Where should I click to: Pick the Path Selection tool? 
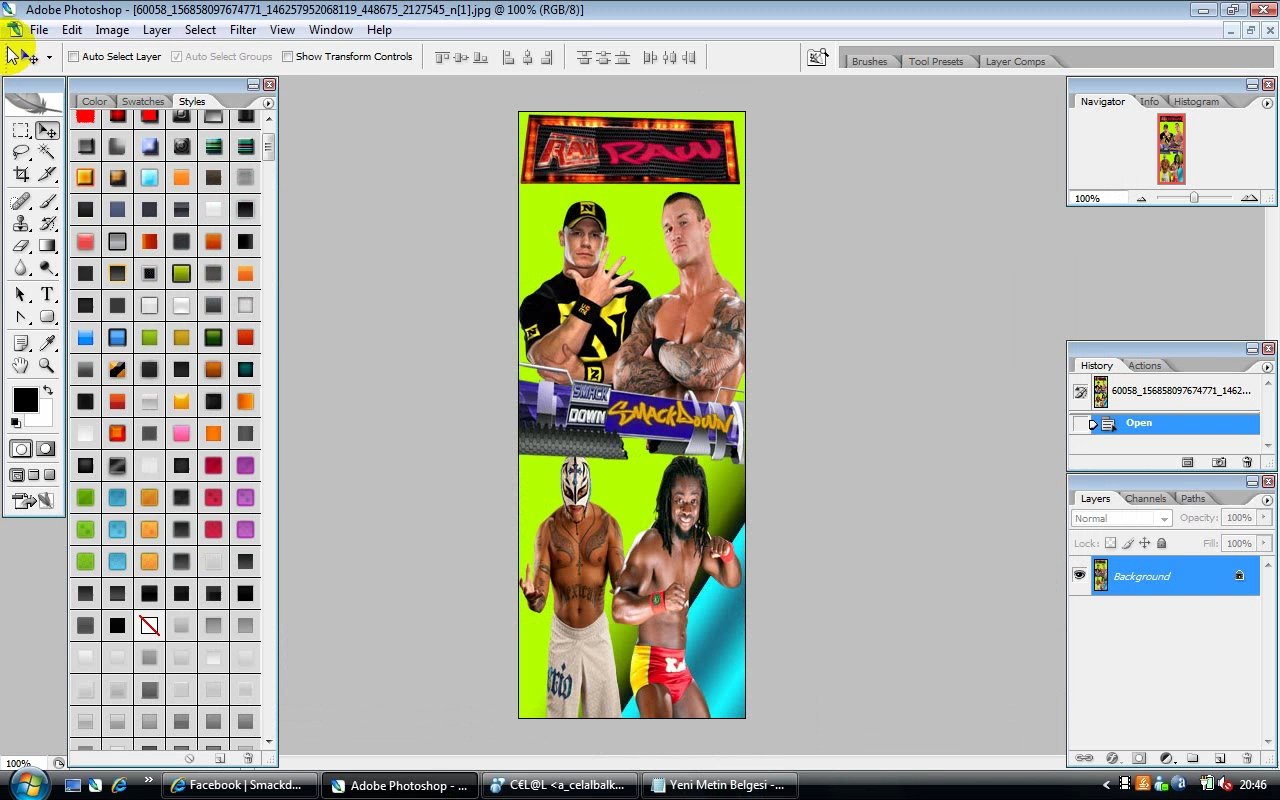pyautogui.click(x=21, y=295)
